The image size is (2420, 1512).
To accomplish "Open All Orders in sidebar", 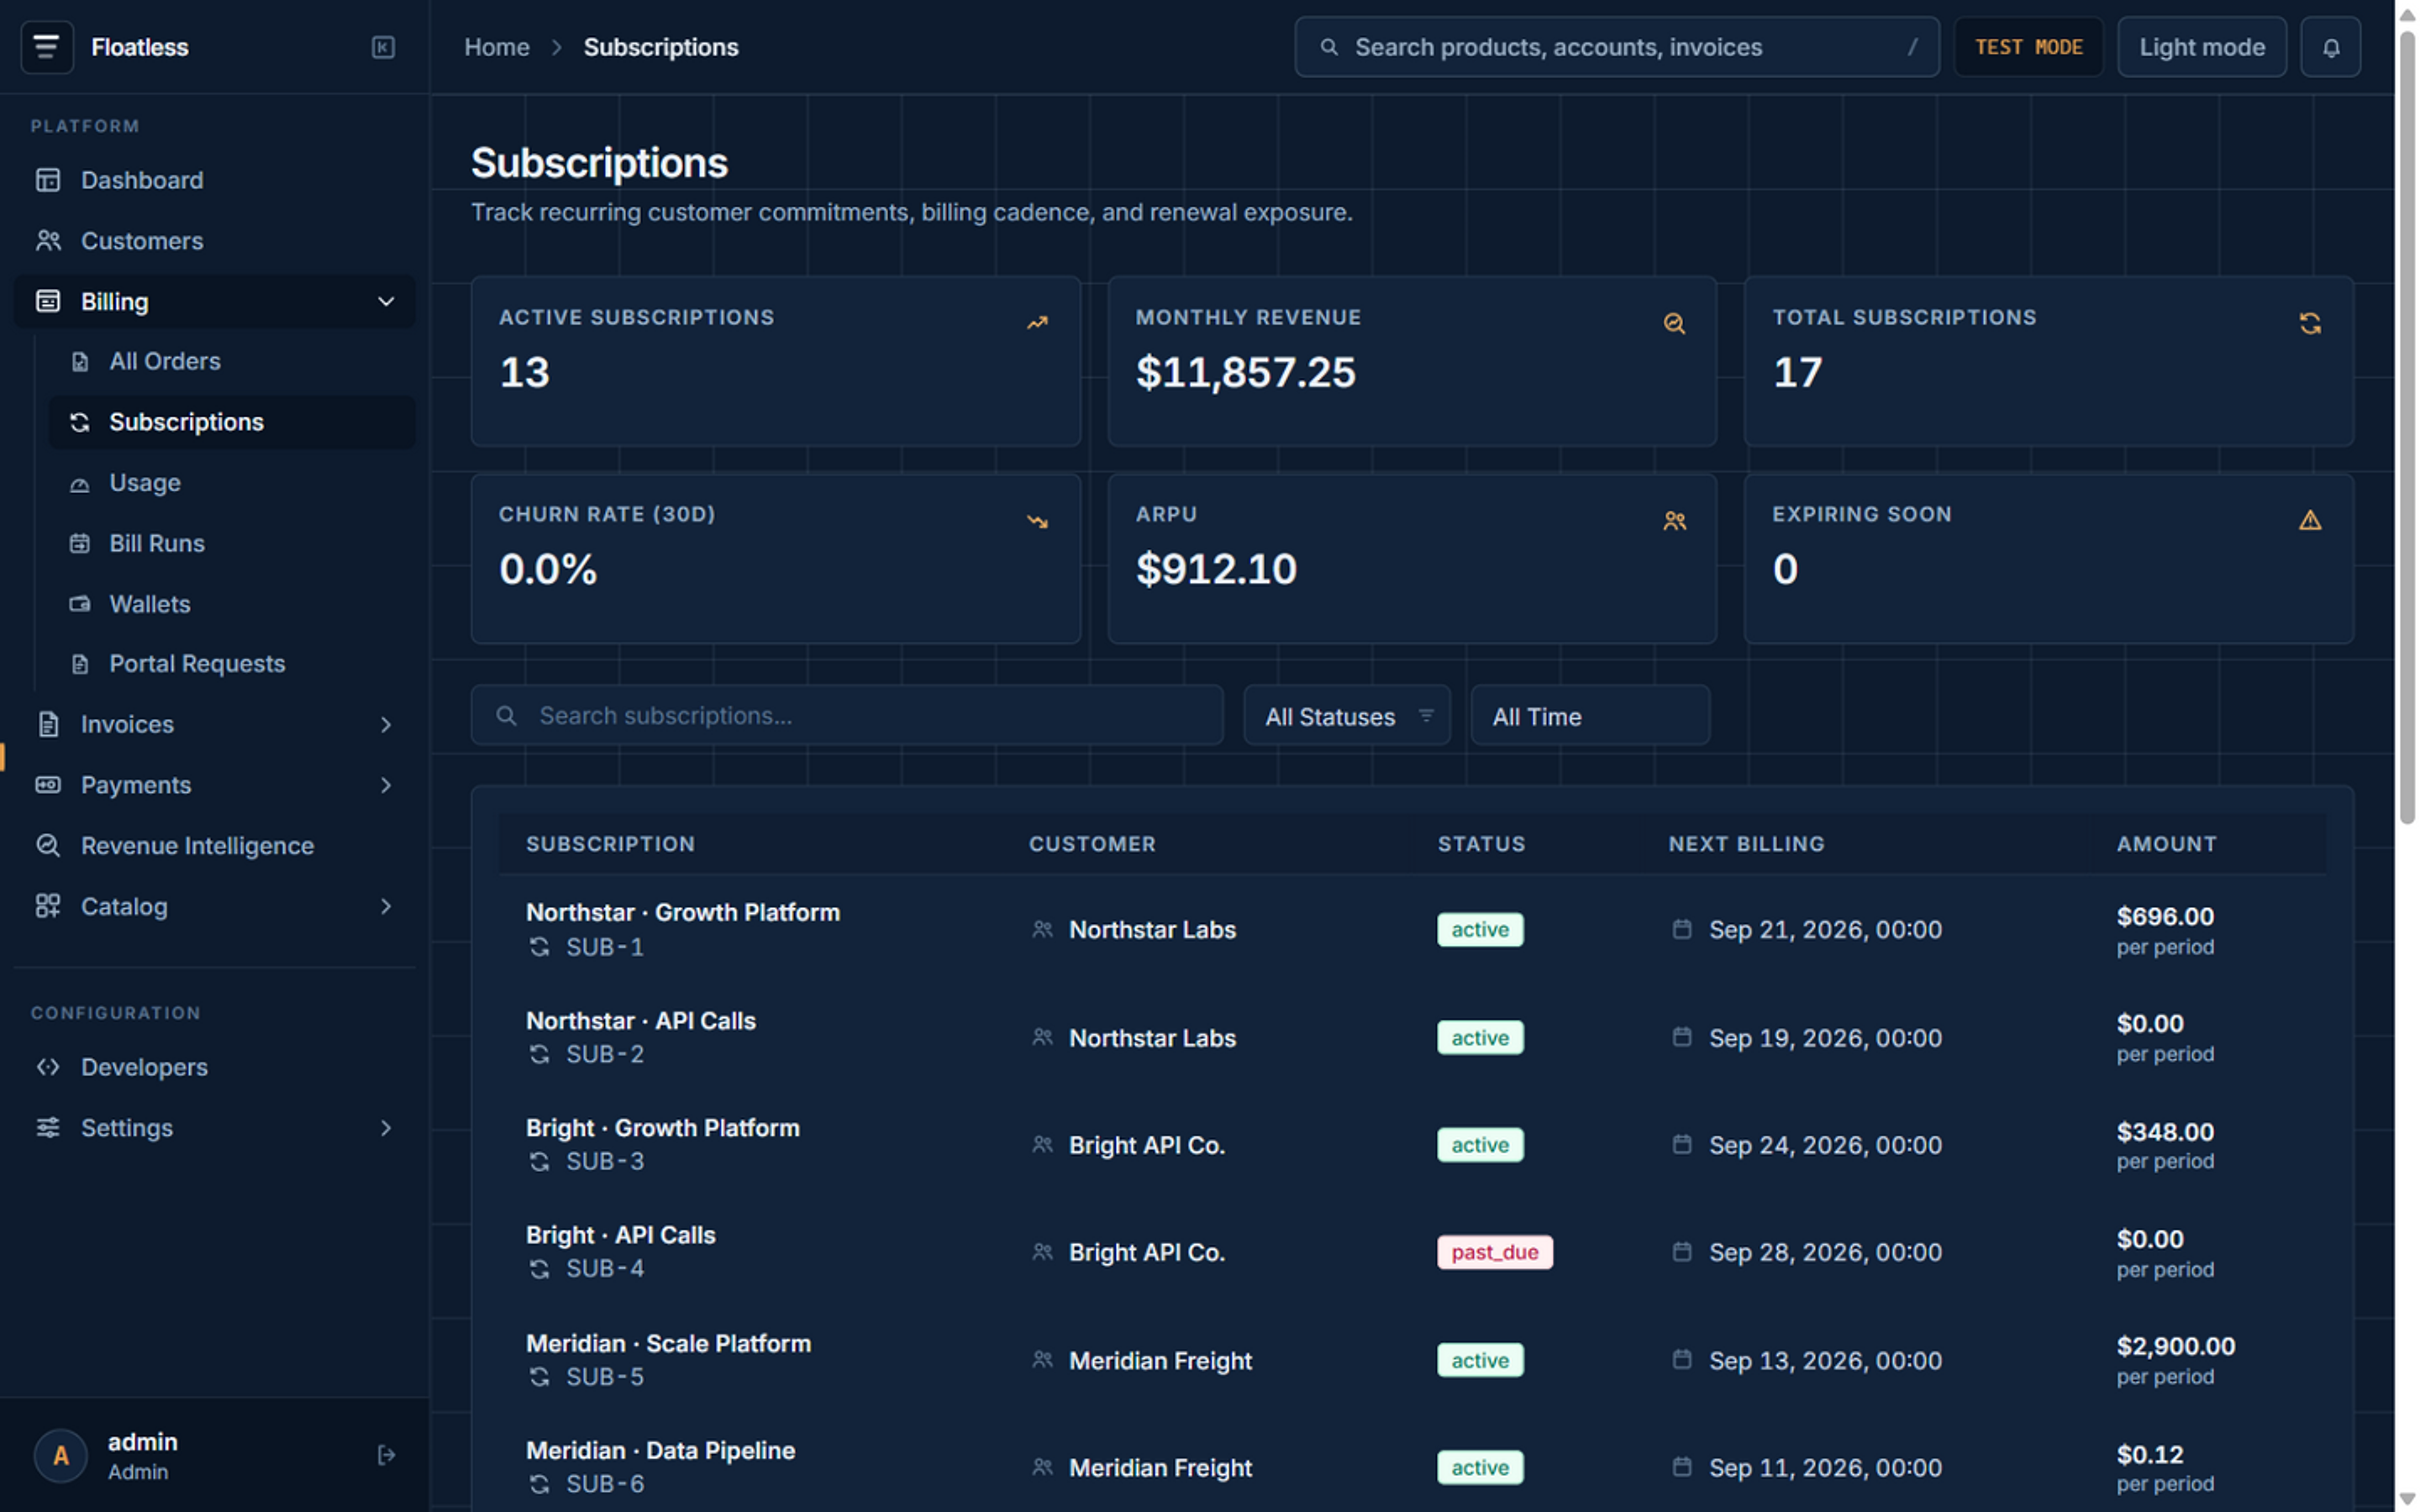I will [232, 361].
